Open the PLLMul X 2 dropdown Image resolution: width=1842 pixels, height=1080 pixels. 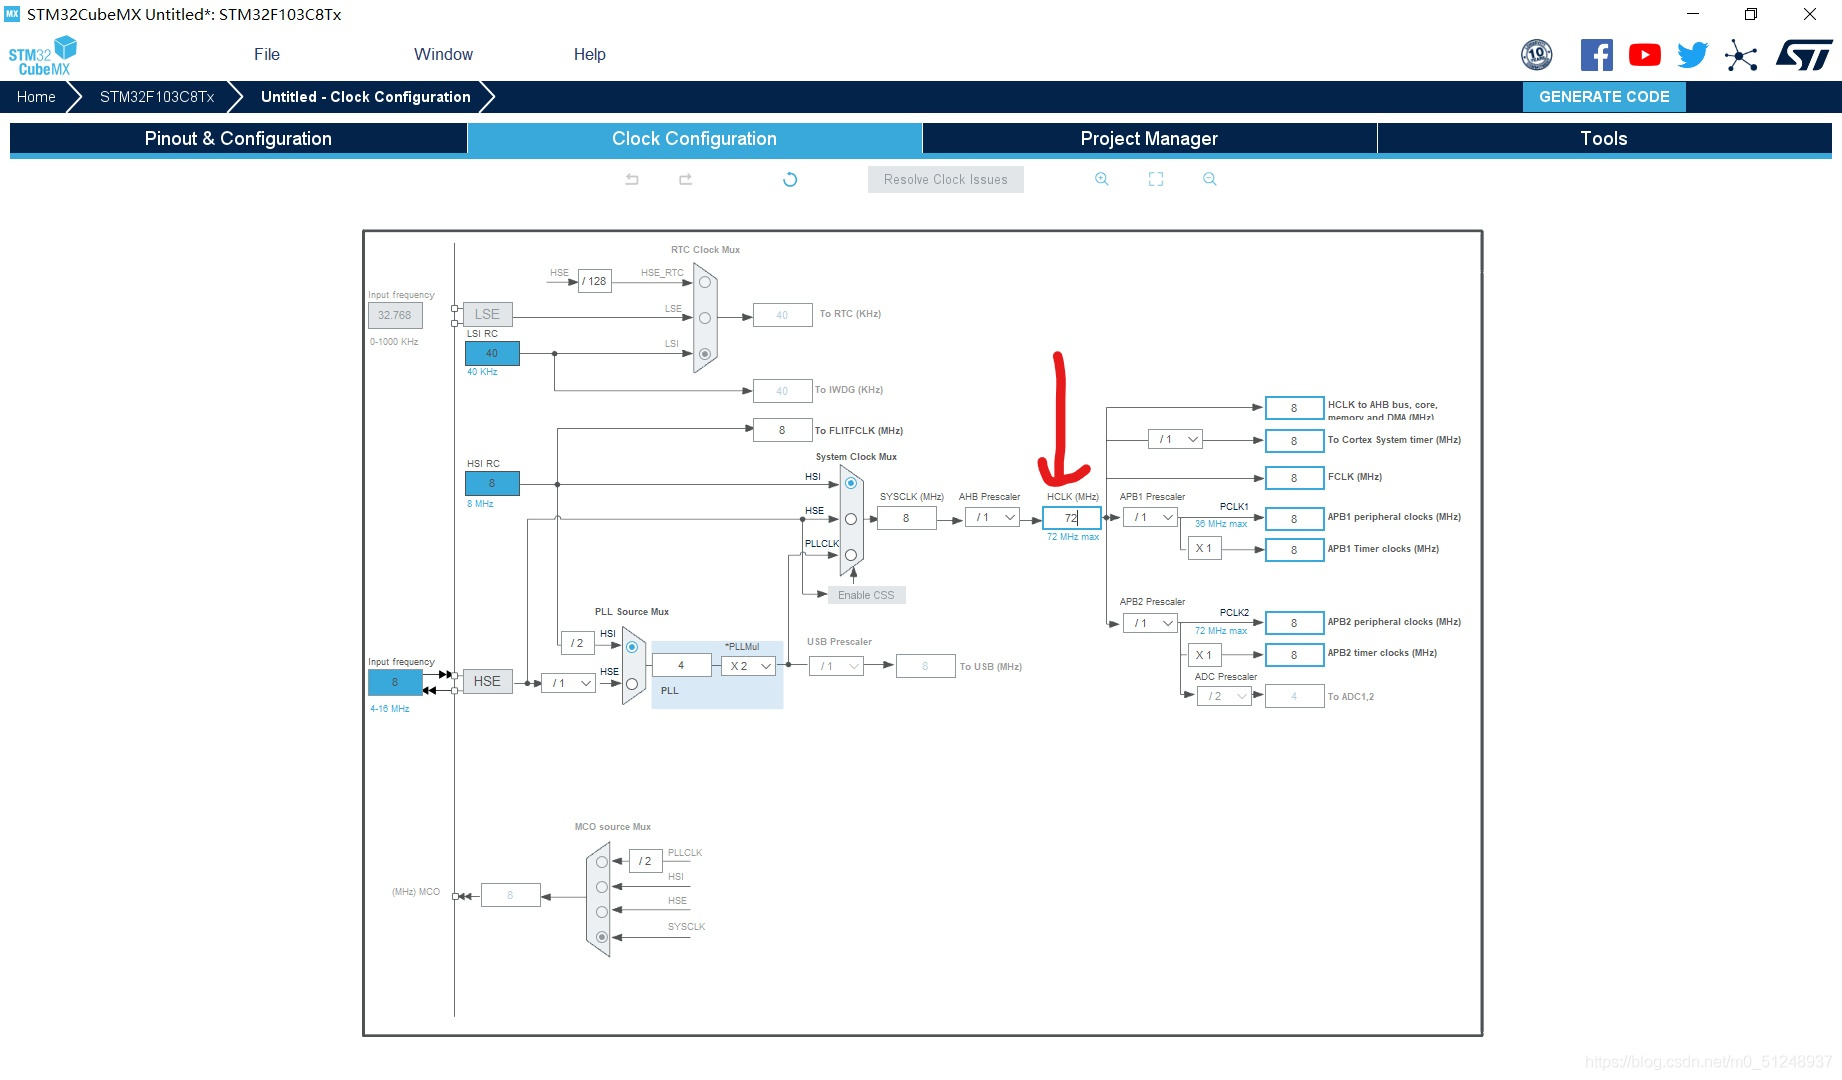point(748,666)
